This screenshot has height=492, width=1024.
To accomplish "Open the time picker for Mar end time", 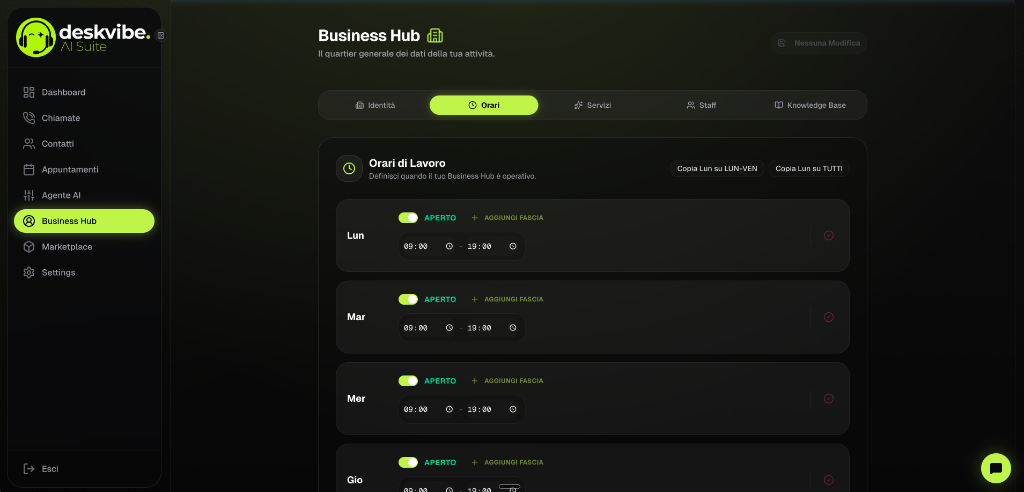I will [x=513, y=328].
